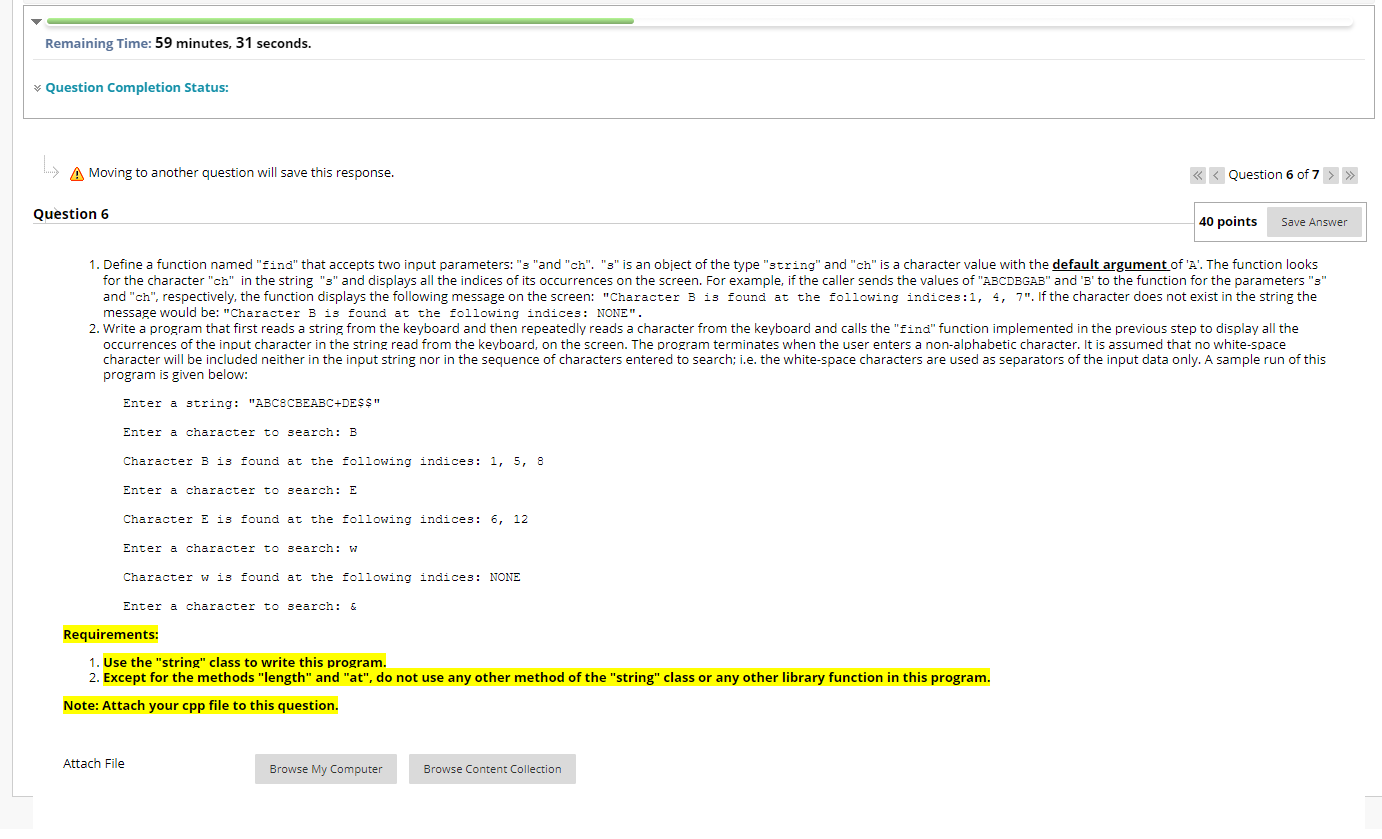This screenshot has width=1382, height=839.
Task: Click Browse My Computer button
Action: click(326, 769)
